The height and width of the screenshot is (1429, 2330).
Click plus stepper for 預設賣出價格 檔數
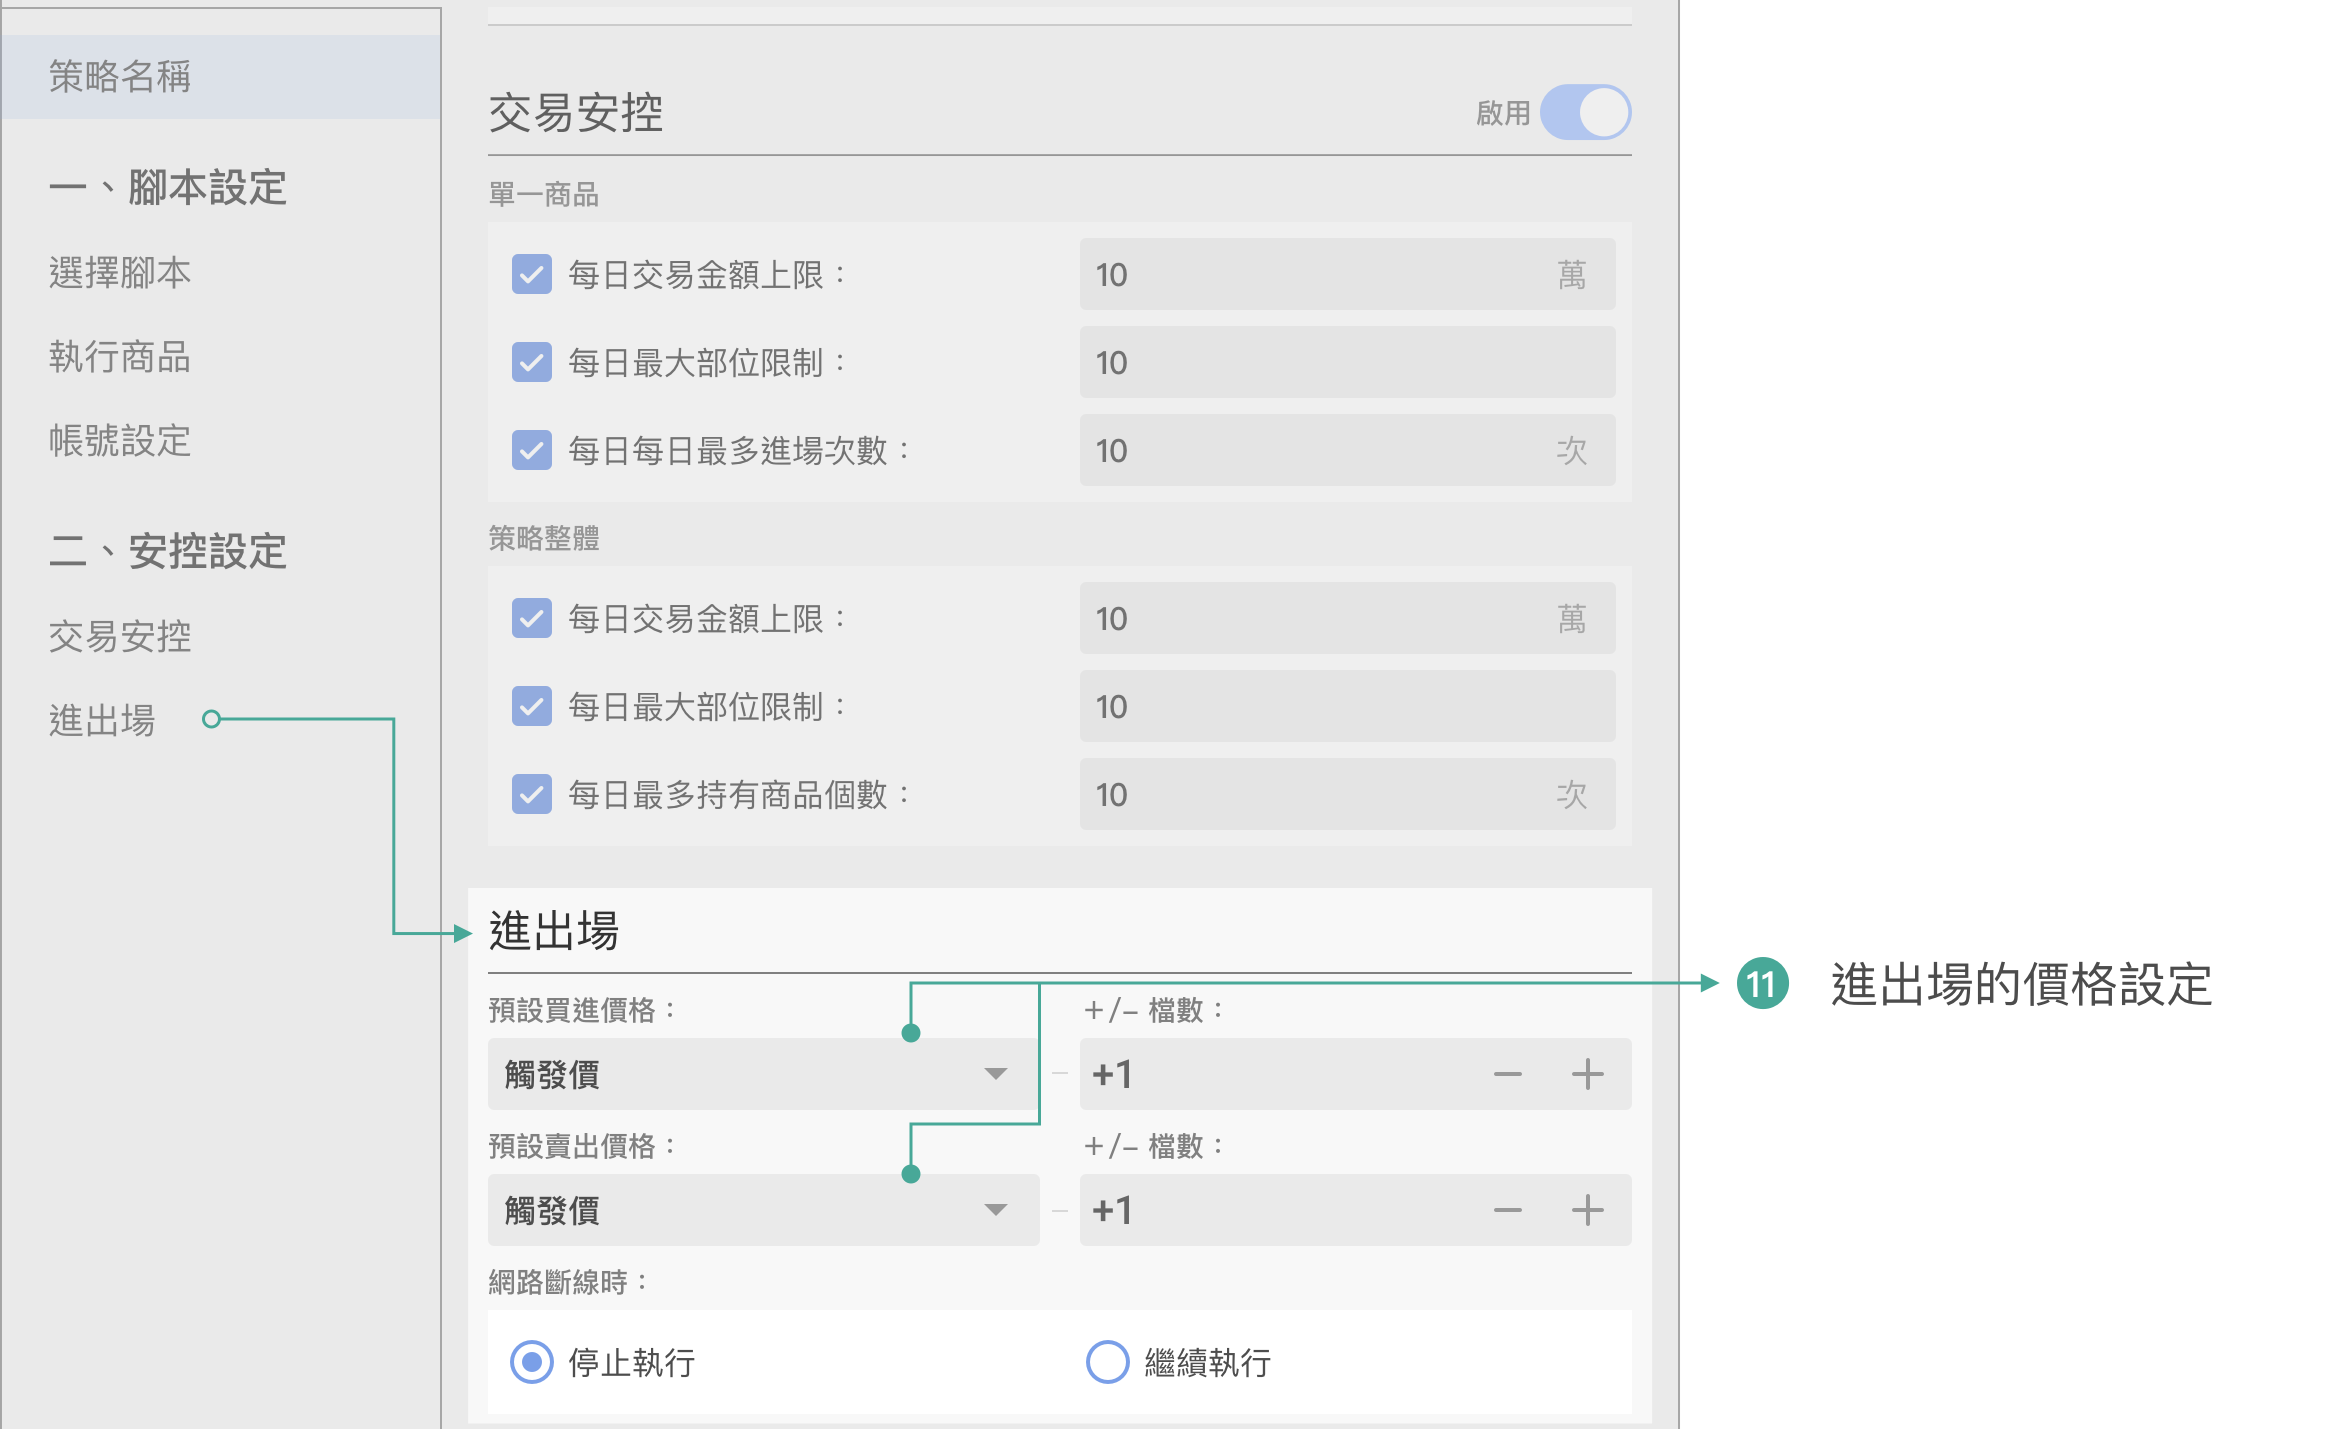pos(1587,1210)
